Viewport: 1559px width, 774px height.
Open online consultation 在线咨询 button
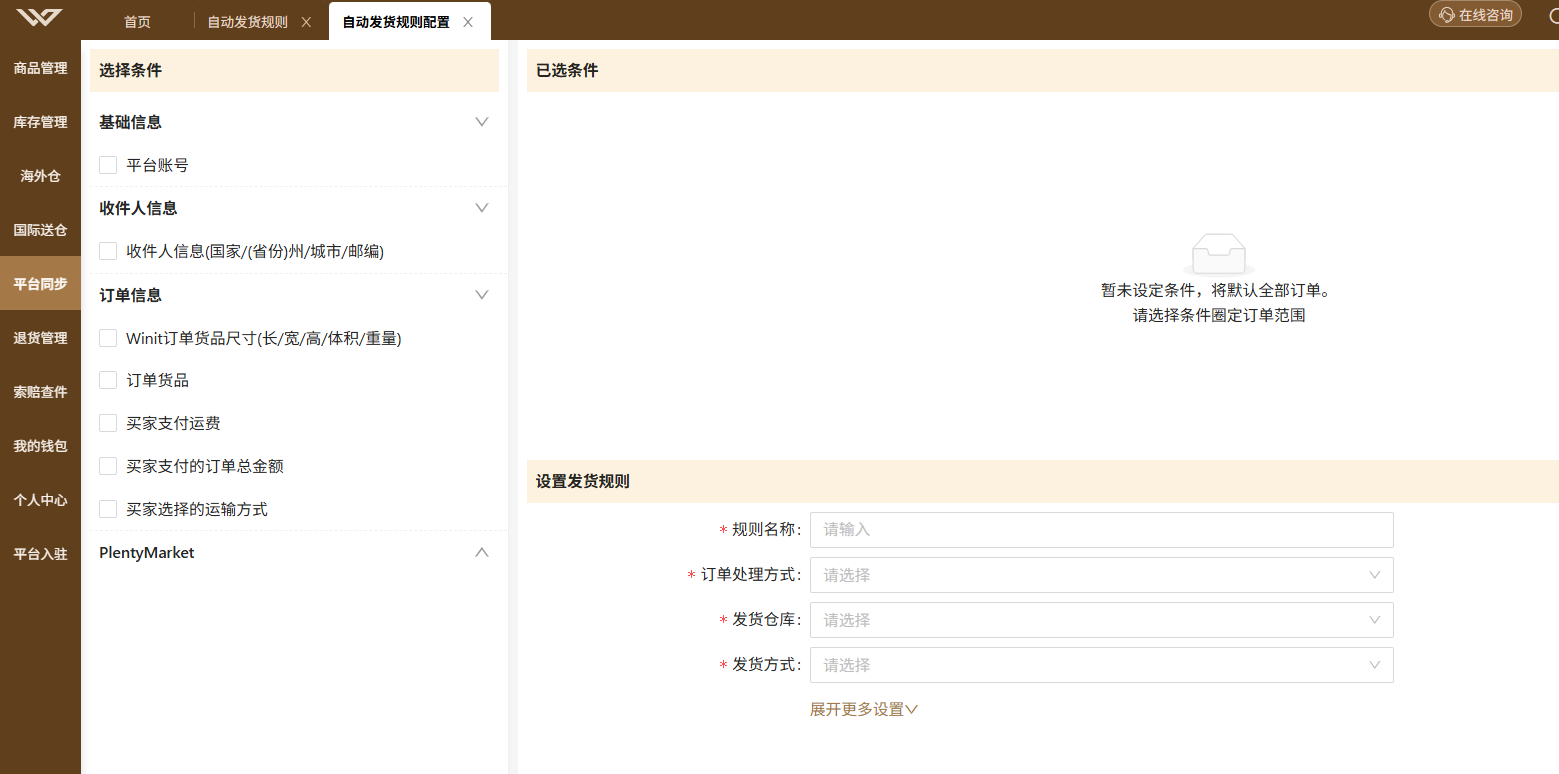click(1475, 15)
